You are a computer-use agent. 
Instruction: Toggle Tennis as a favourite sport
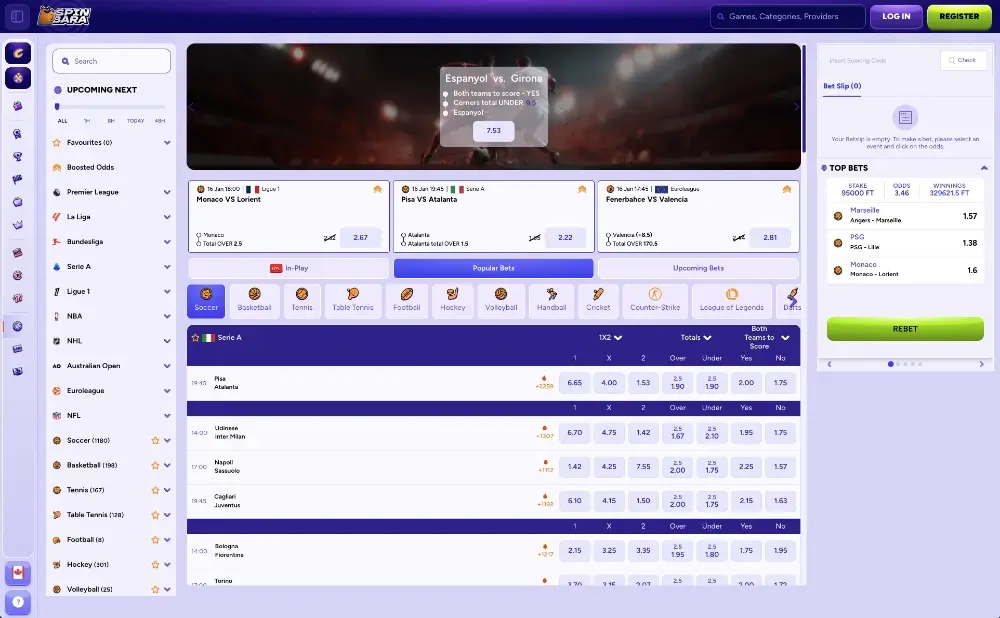pos(155,489)
